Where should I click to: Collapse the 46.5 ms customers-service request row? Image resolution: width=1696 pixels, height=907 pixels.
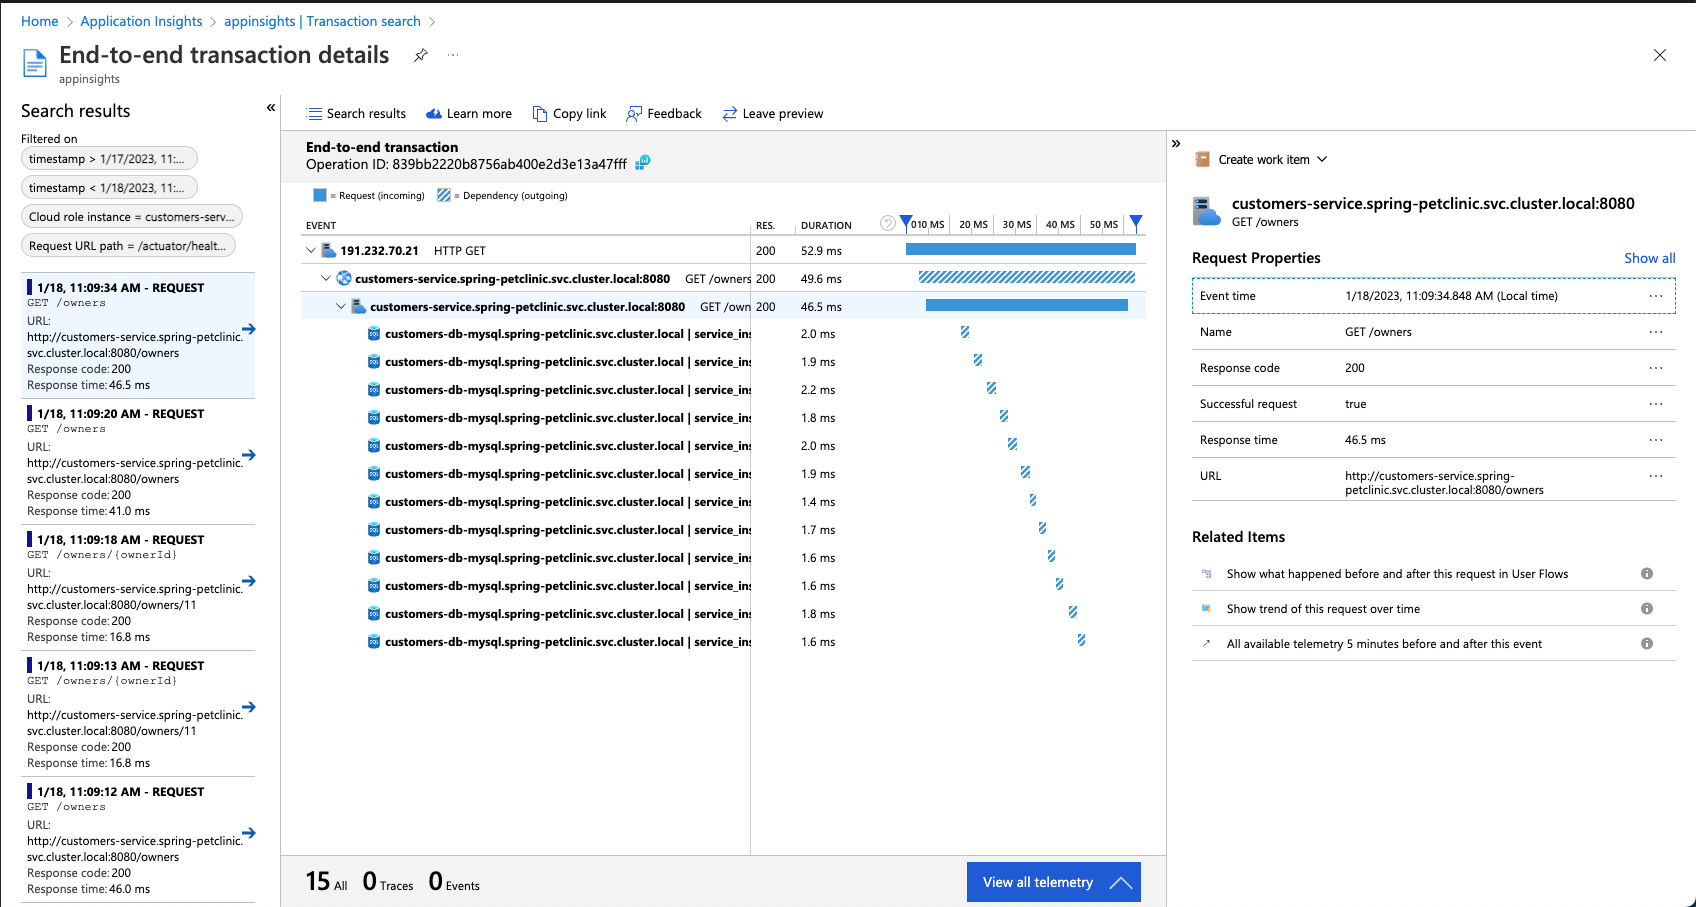[341, 307]
